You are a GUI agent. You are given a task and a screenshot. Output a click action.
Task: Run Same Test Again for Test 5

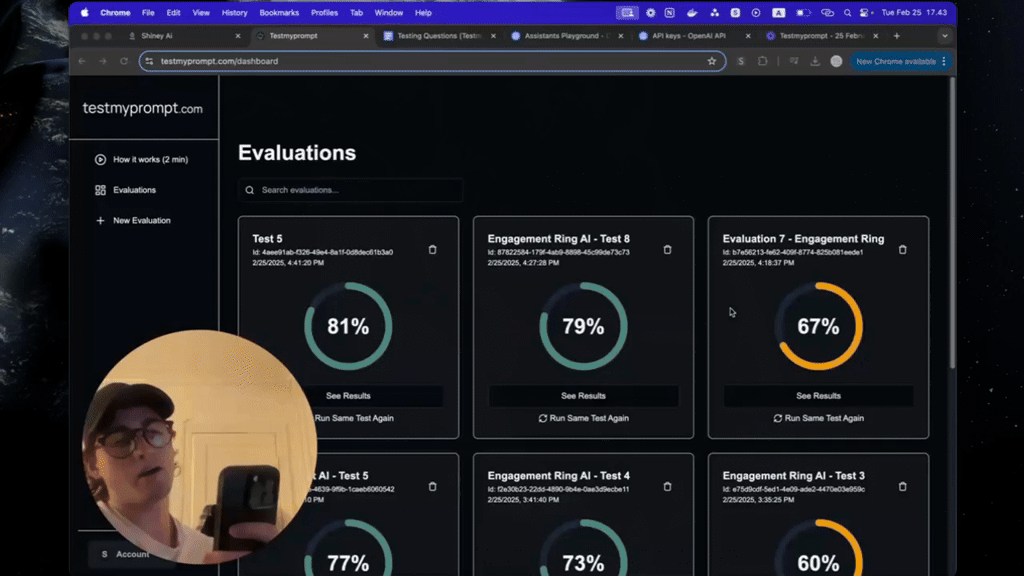tap(354, 418)
